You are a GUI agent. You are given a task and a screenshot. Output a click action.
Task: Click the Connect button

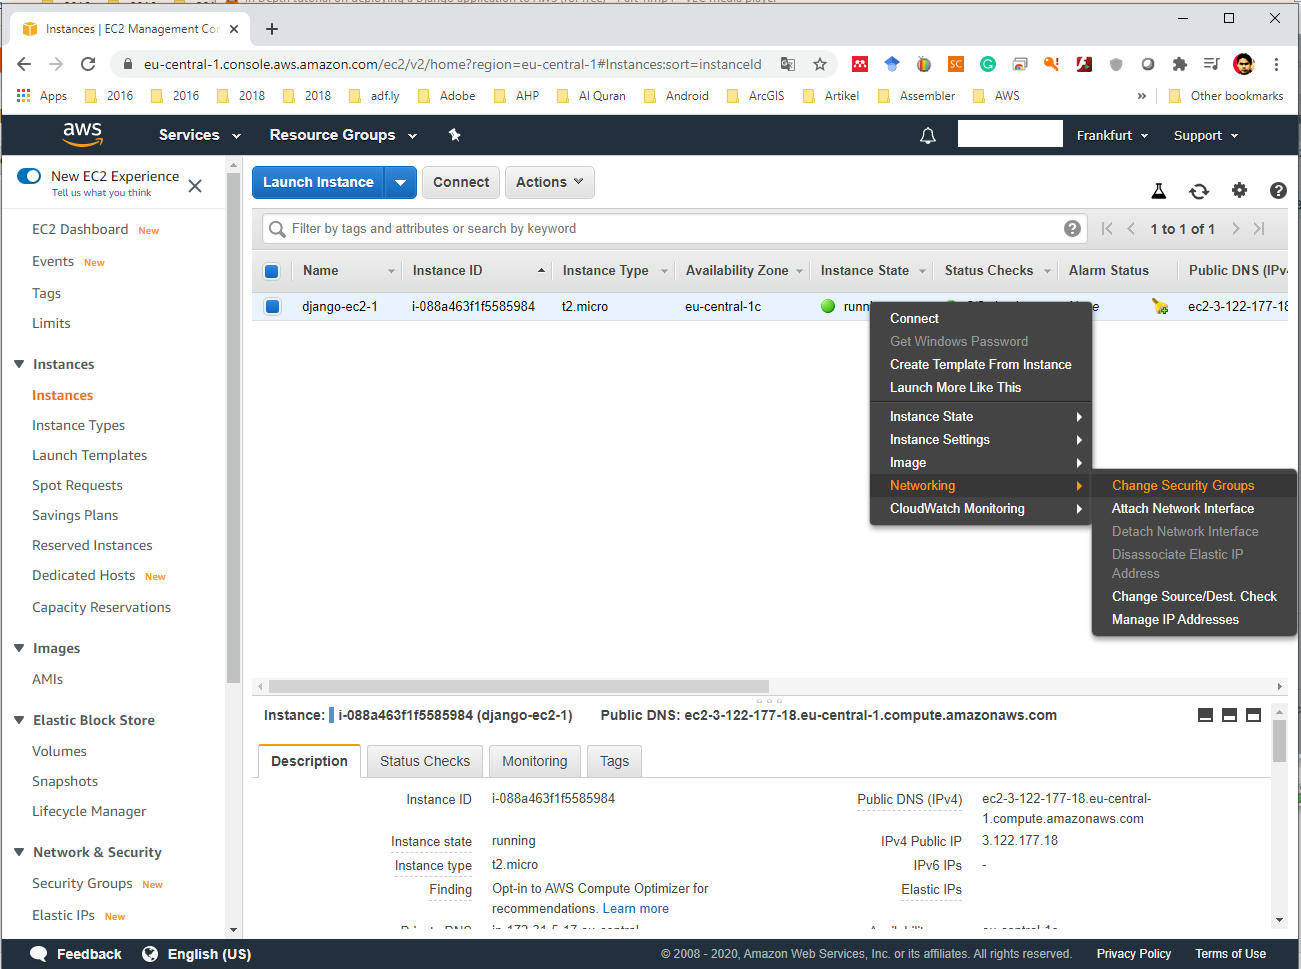pos(461,182)
